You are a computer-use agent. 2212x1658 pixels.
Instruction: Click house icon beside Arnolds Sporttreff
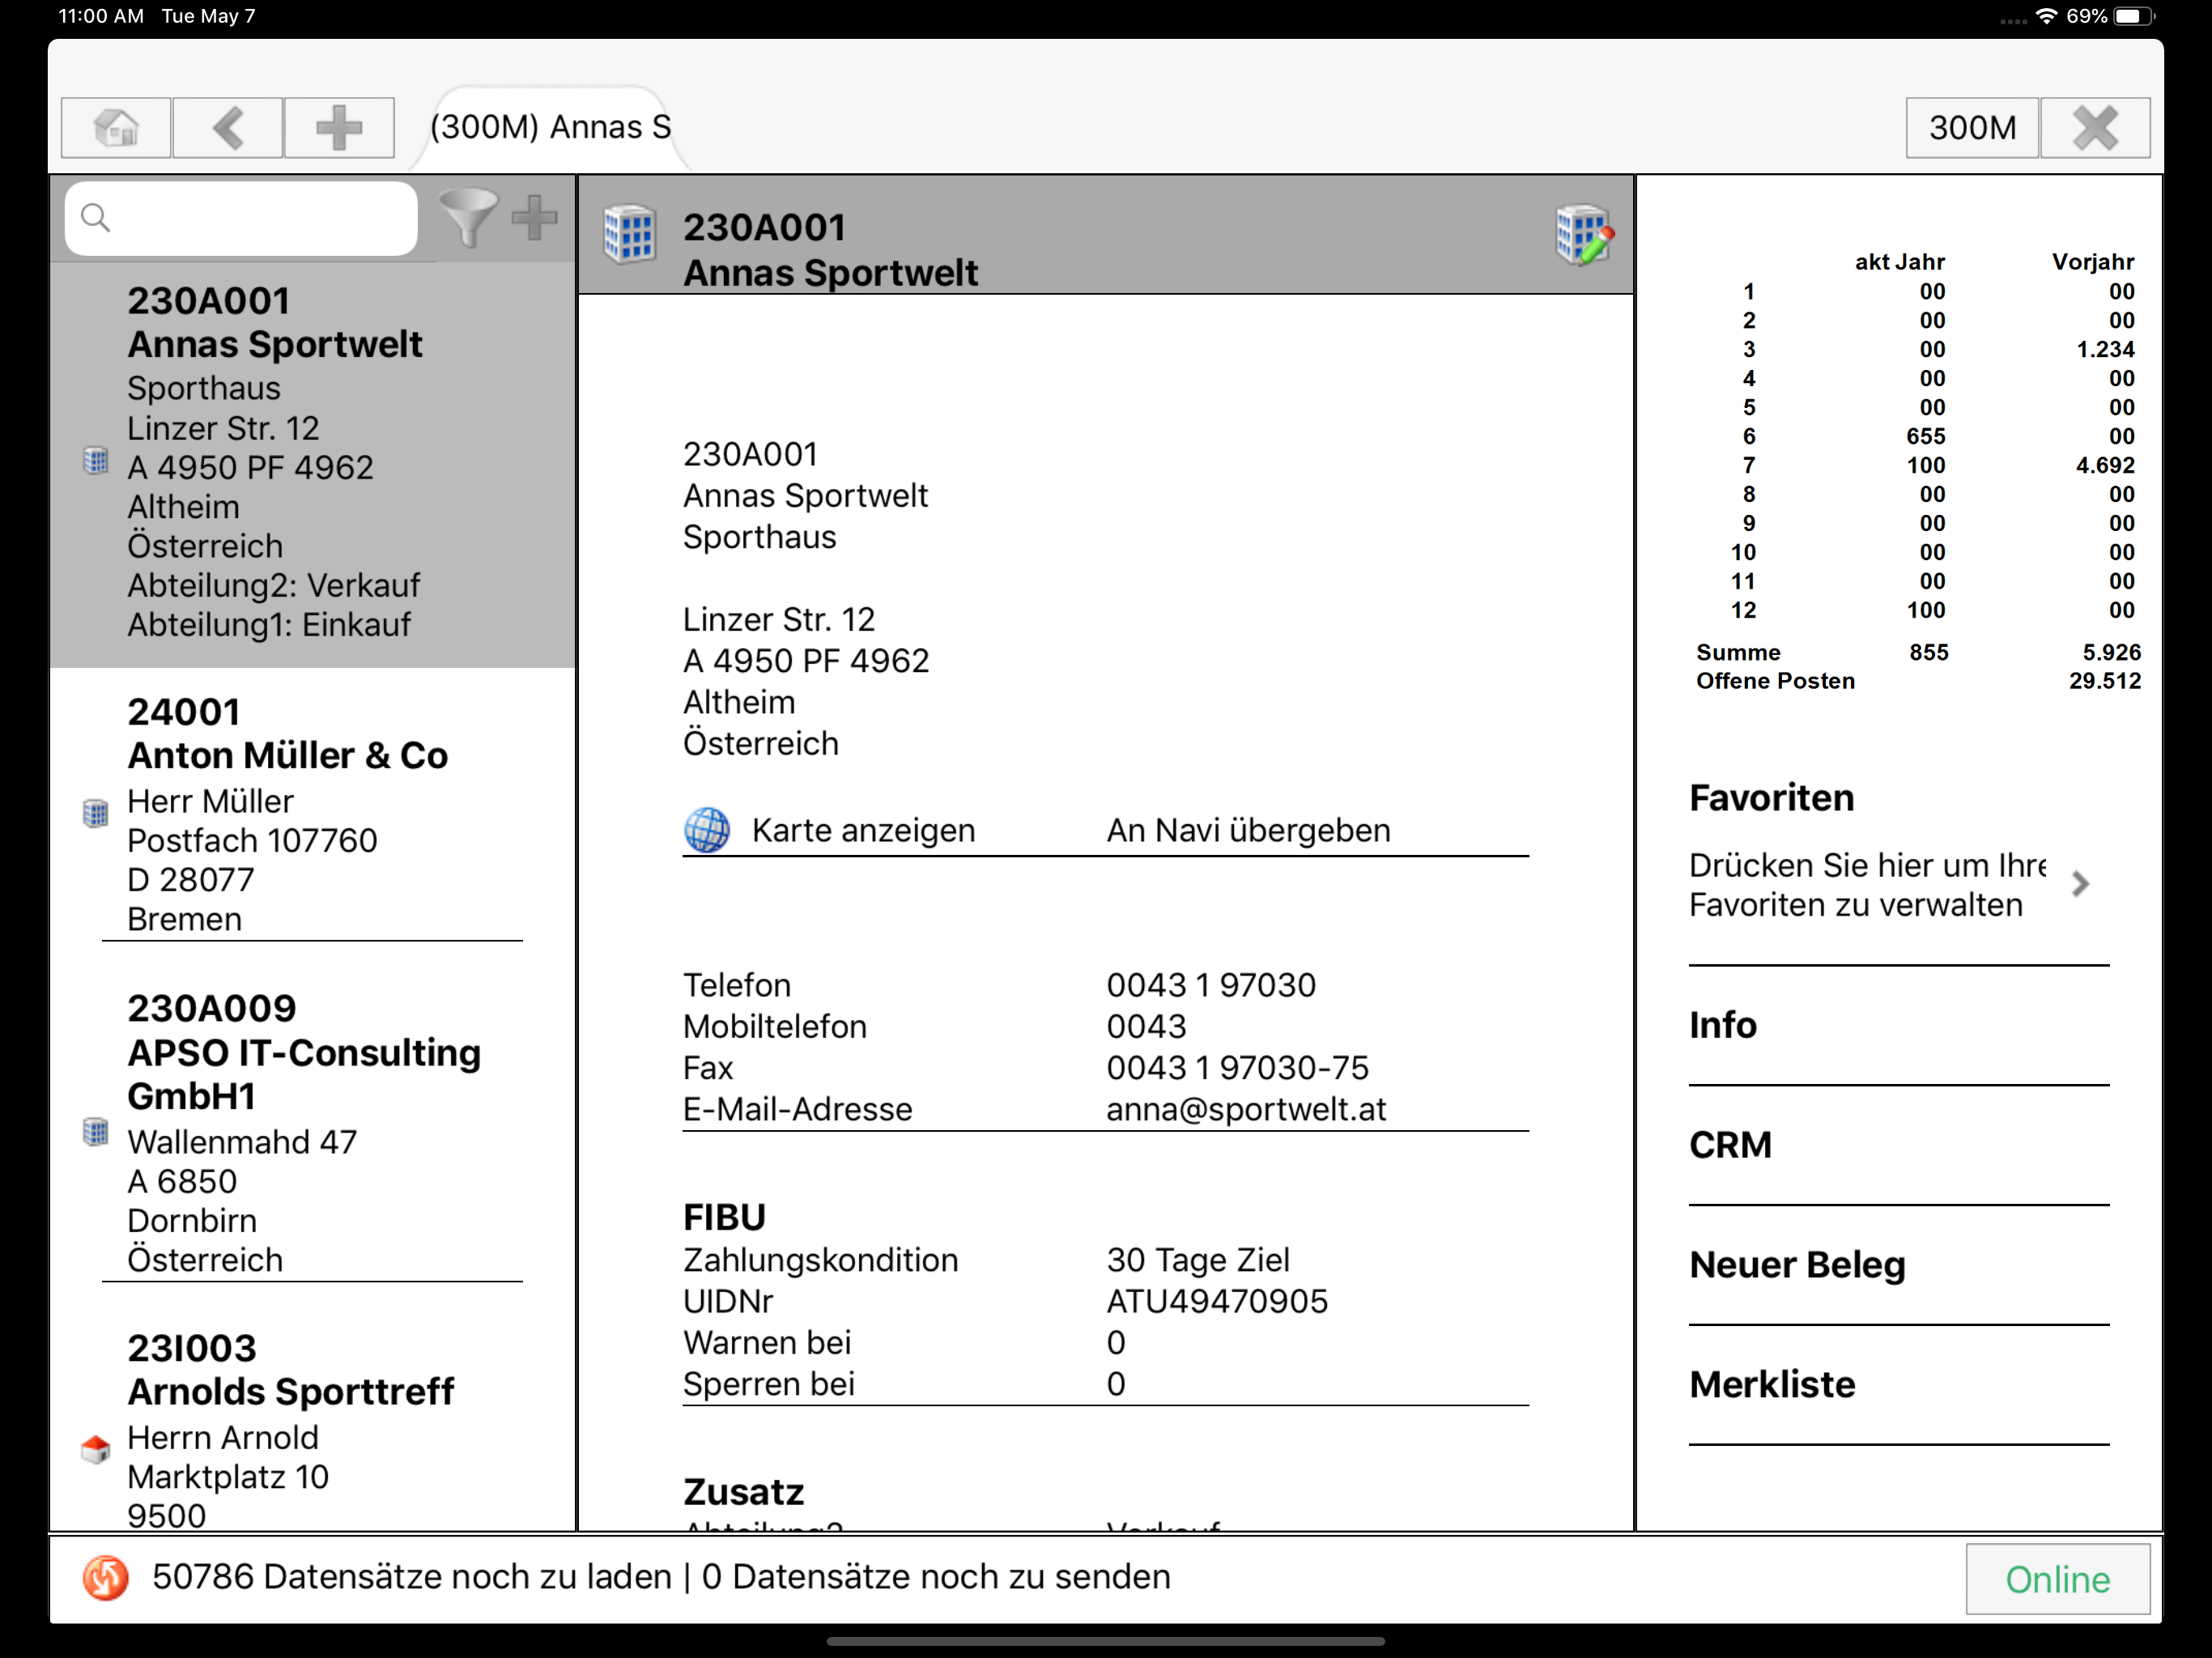95,1448
